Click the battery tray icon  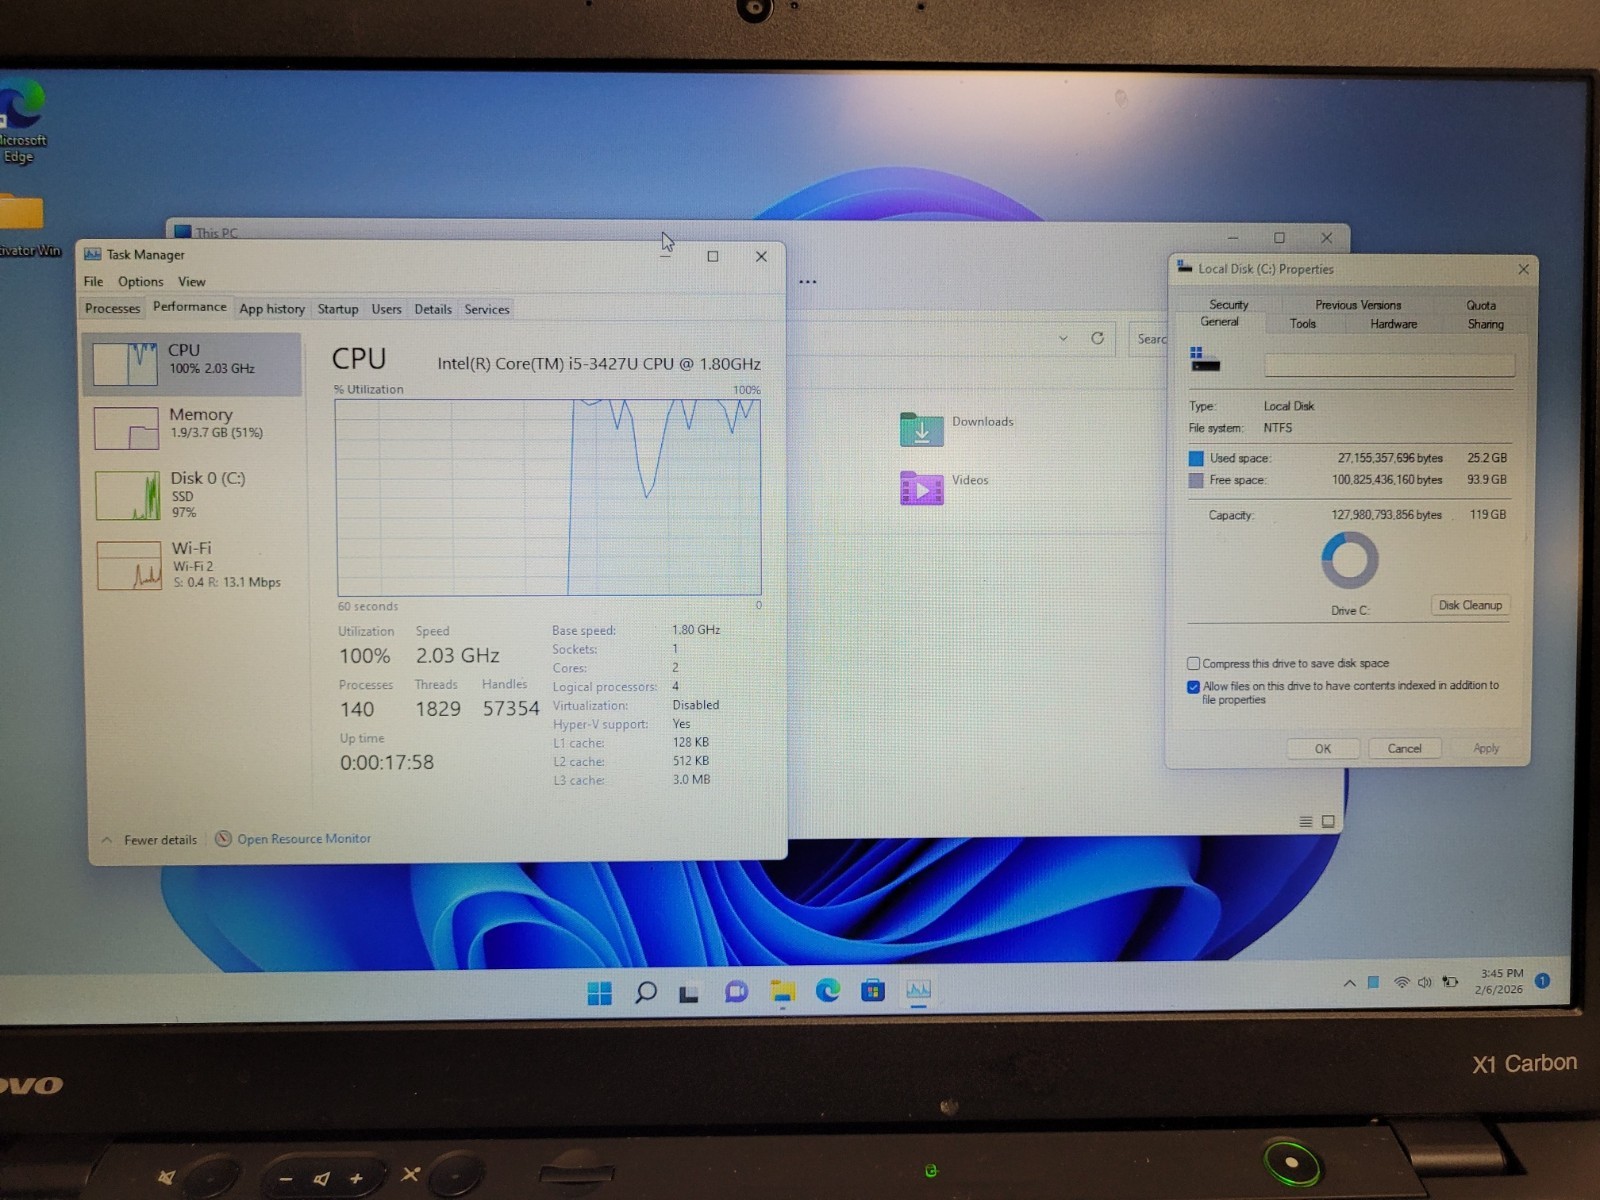[1450, 982]
